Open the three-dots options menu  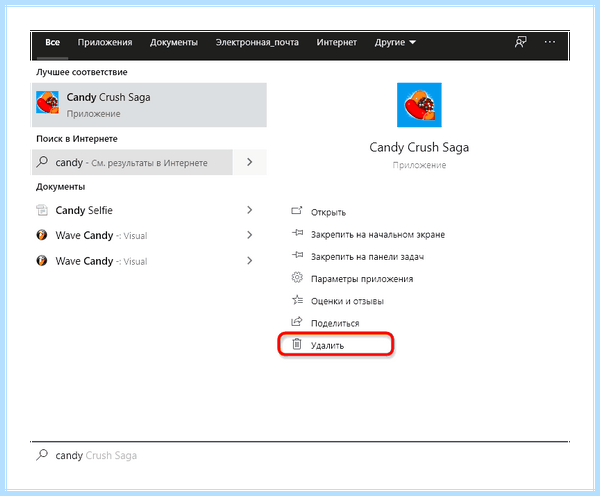(x=549, y=42)
